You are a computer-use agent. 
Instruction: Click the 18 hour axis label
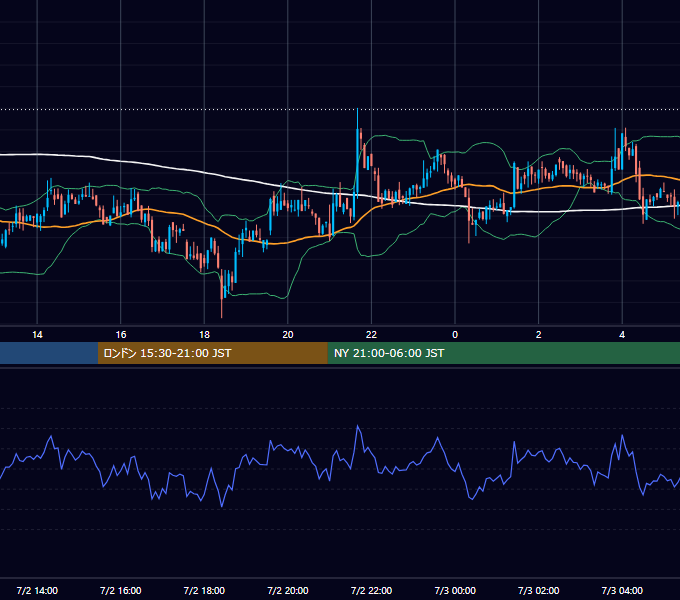[x=204, y=335]
